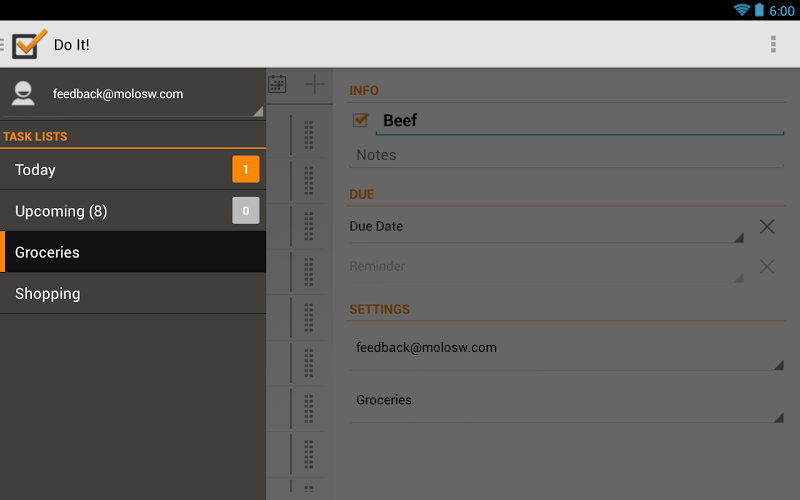Clear the Due Date with X icon
The image size is (800, 500).
click(767, 227)
